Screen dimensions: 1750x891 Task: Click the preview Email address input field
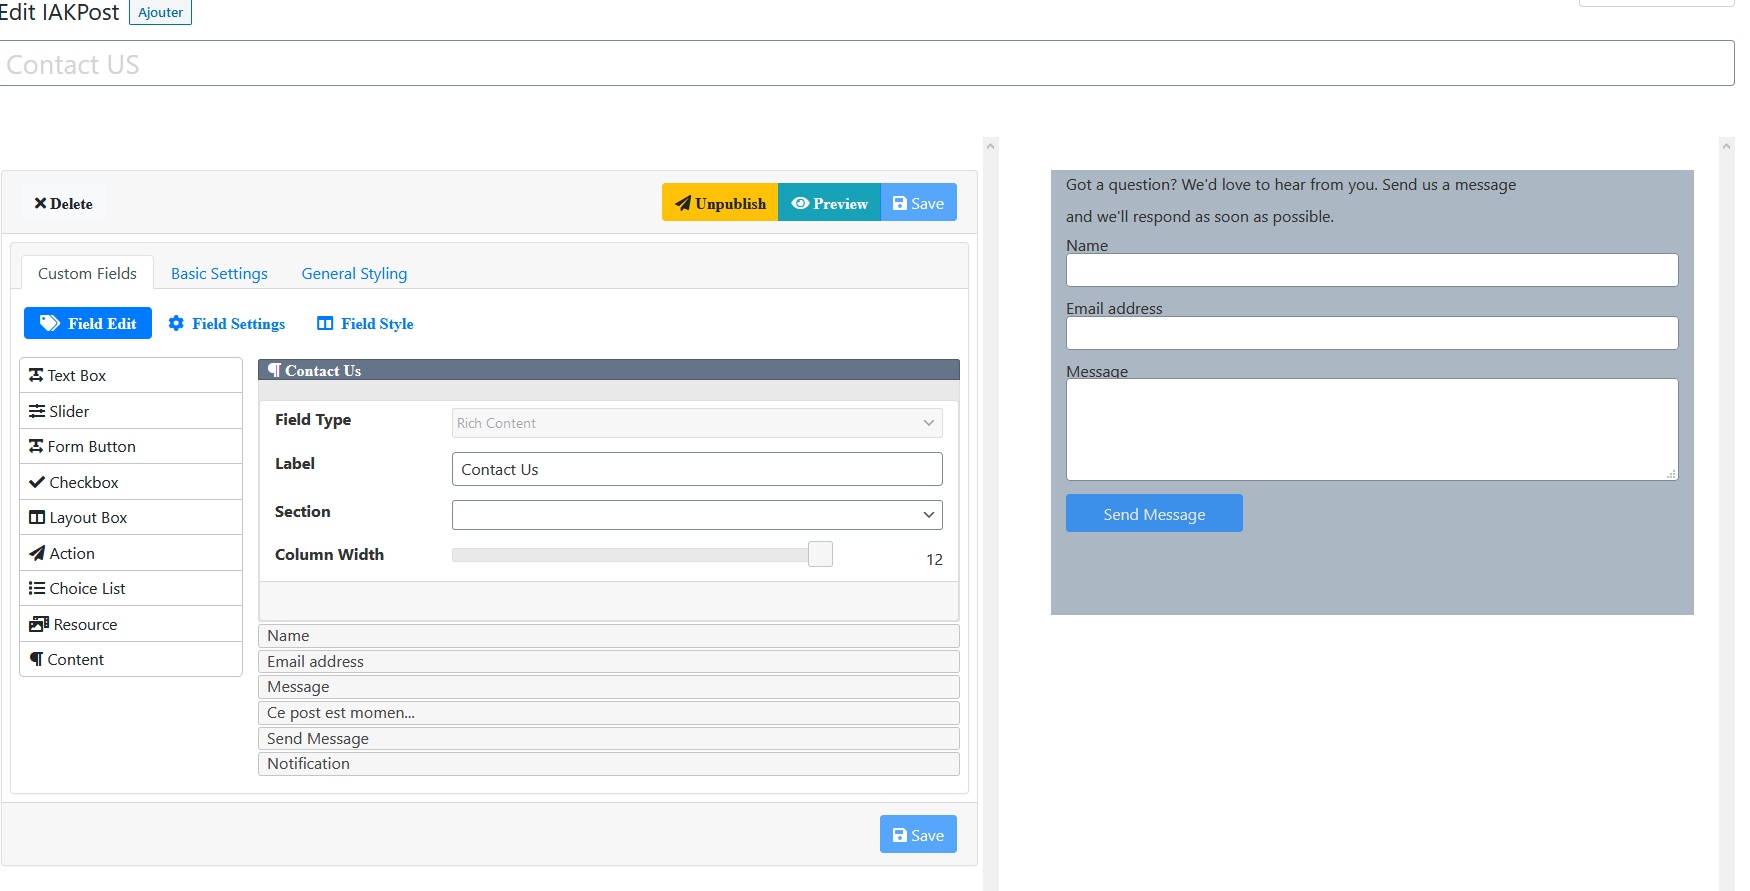point(1372,333)
